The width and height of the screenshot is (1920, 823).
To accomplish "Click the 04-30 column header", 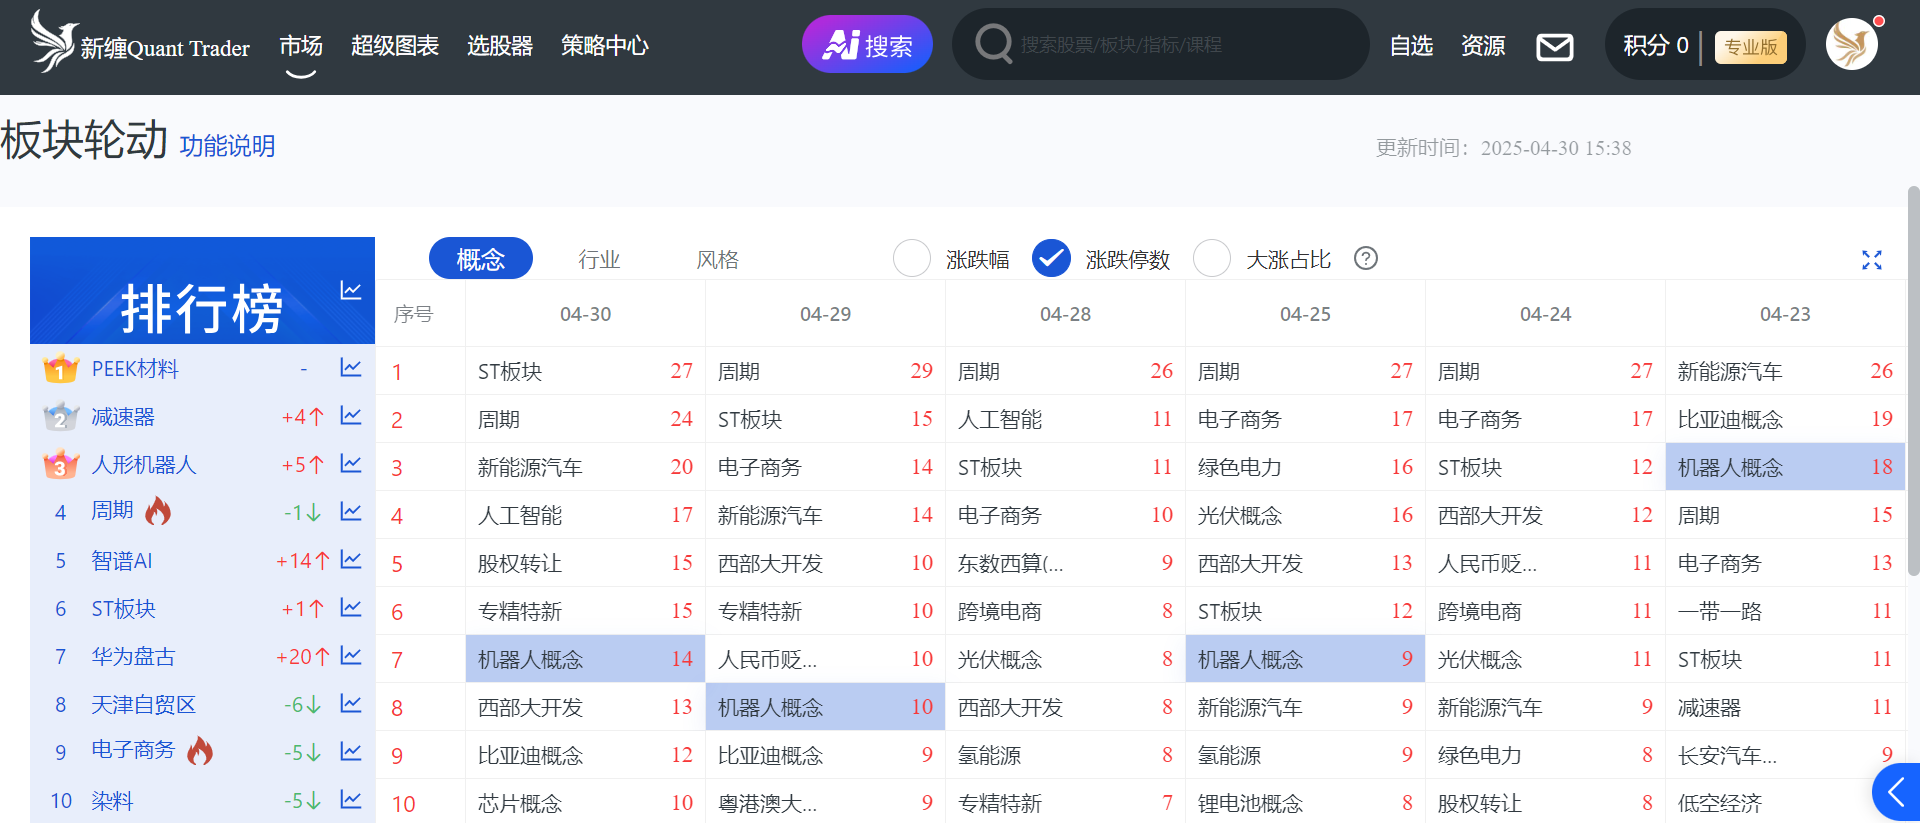I will point(585,314).
